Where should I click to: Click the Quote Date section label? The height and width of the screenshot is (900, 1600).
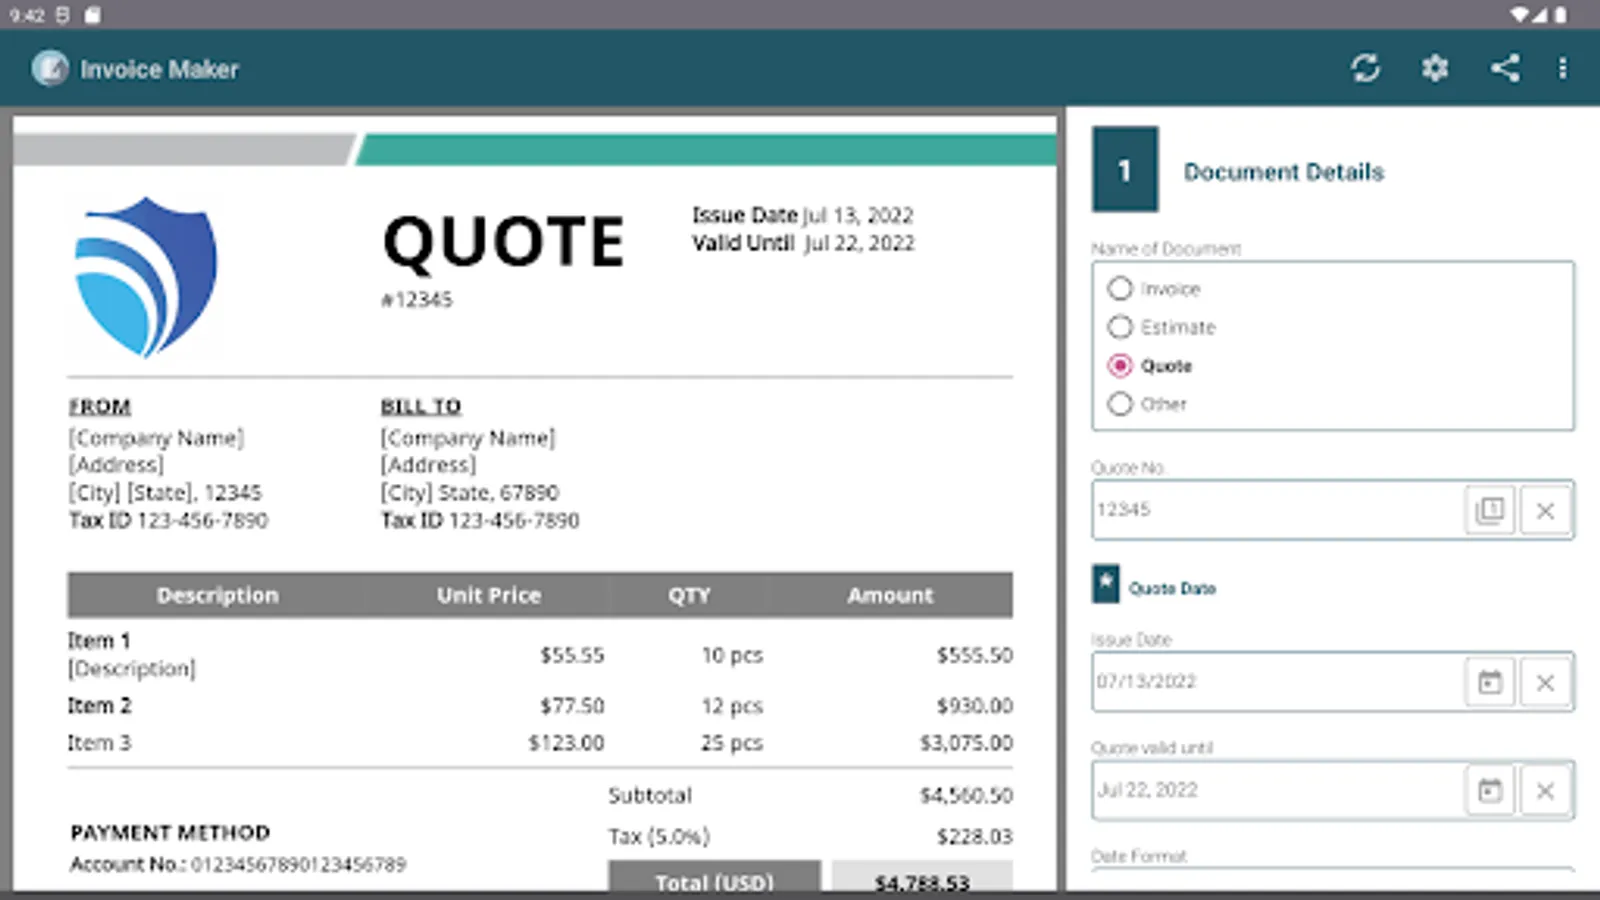(1173, 589)
